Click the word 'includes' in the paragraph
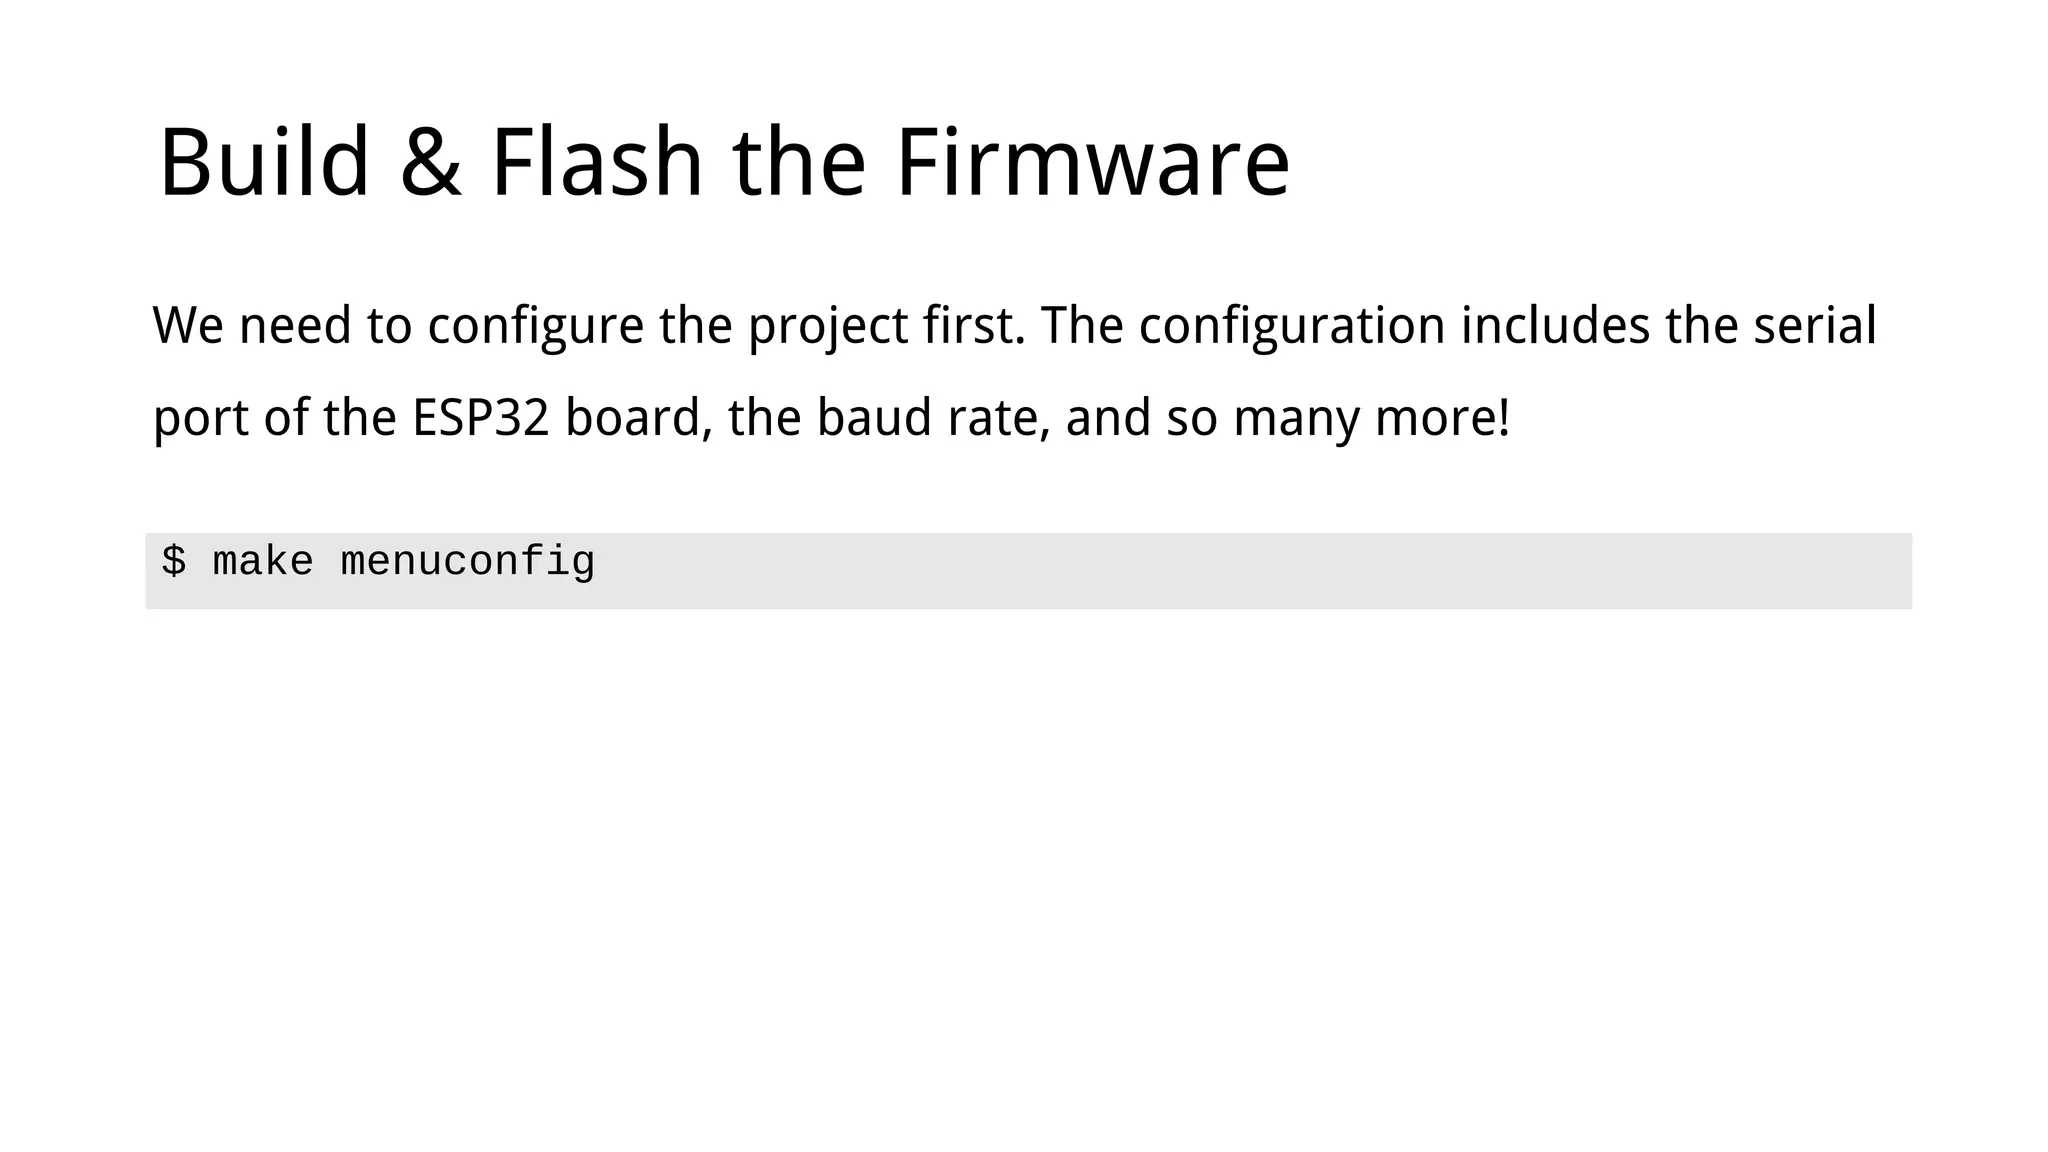The width and height of the screenshot is (2048, 1152). pos(1555,326)
